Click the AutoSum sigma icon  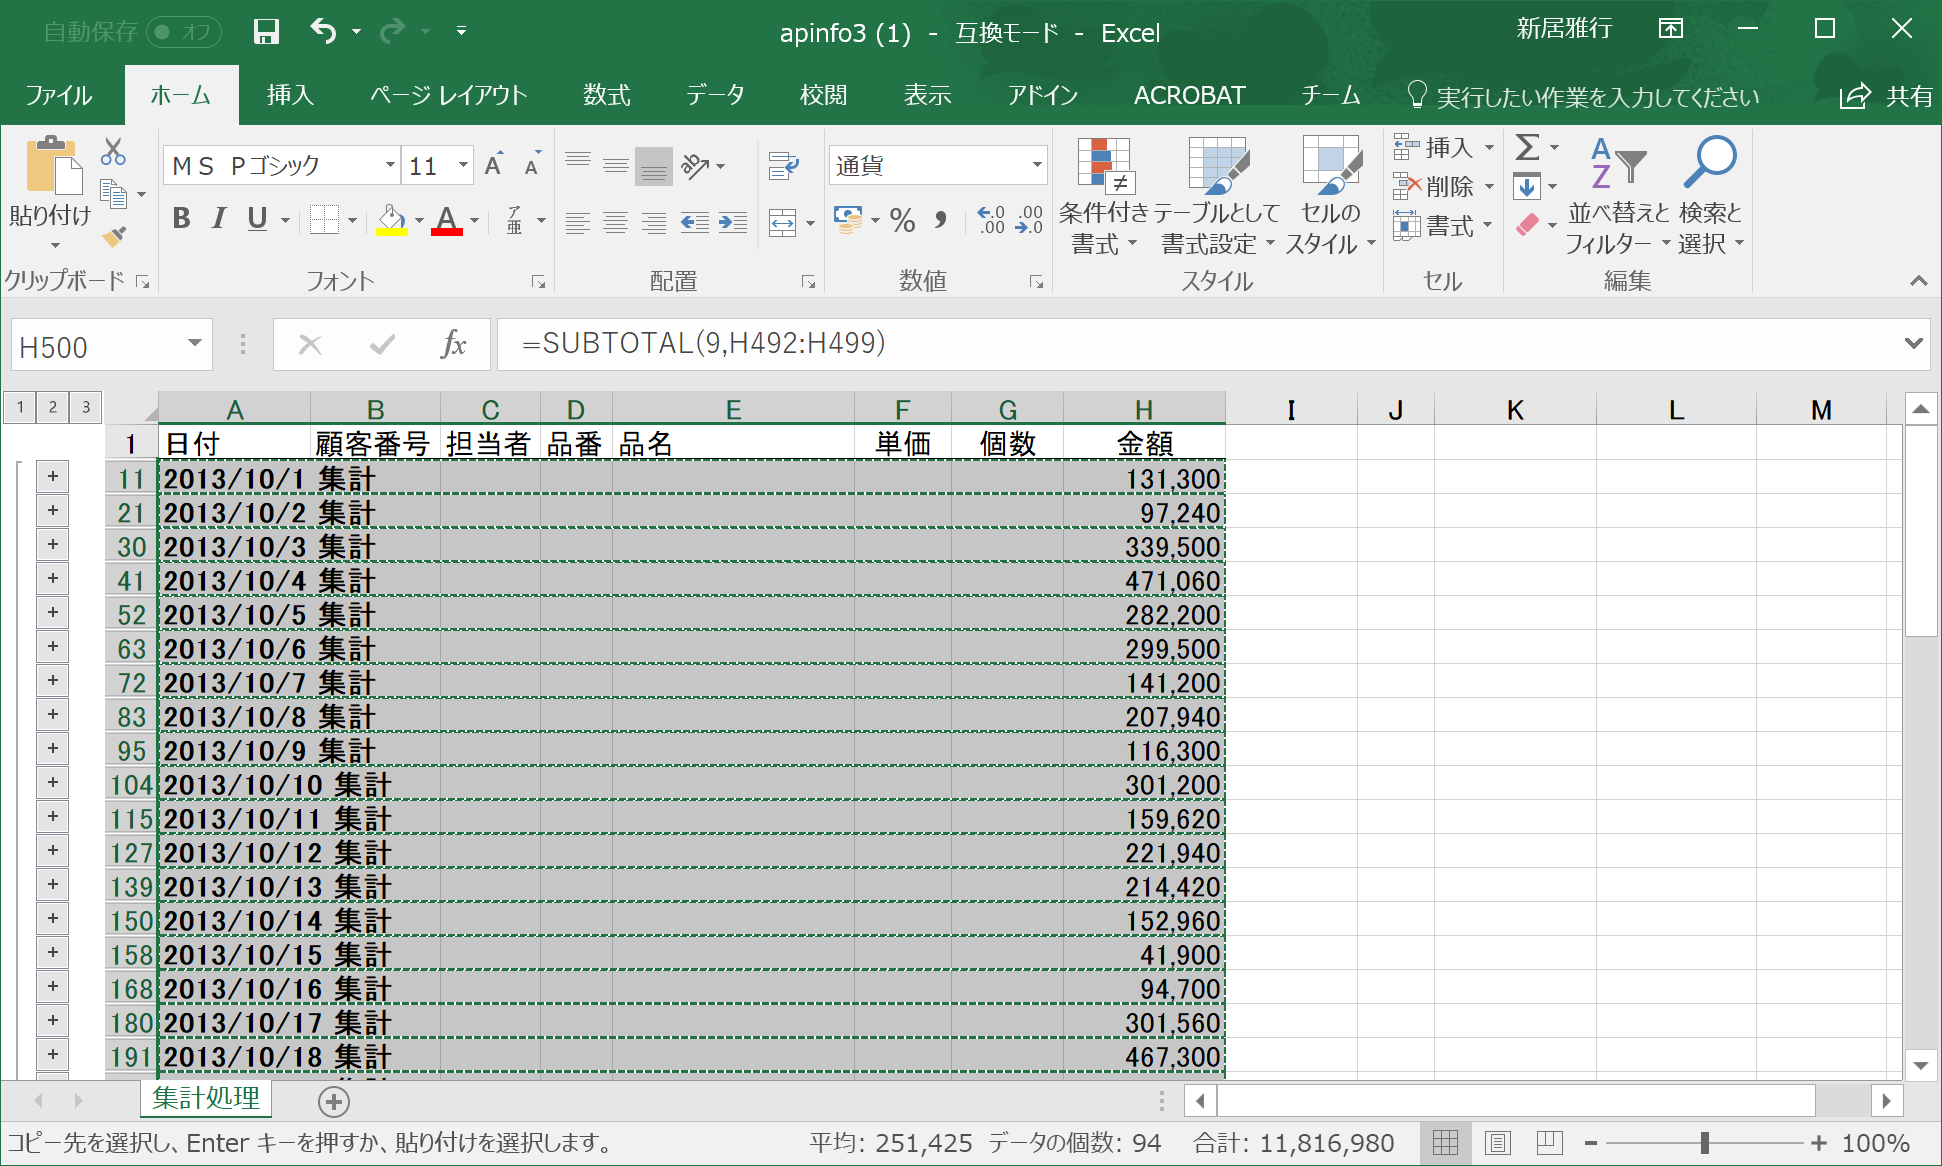click(x=1527, y=148)
